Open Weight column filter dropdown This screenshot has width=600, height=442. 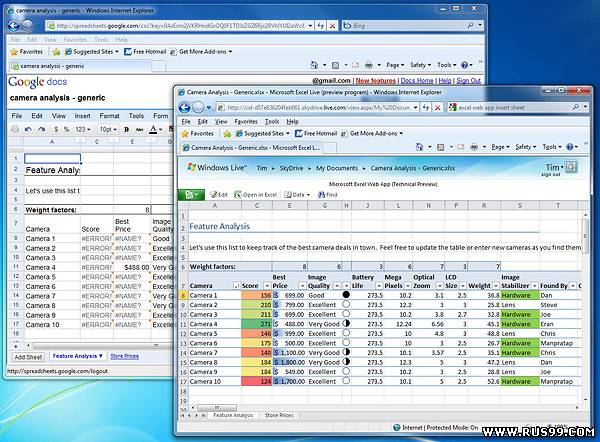click(496, 286)
